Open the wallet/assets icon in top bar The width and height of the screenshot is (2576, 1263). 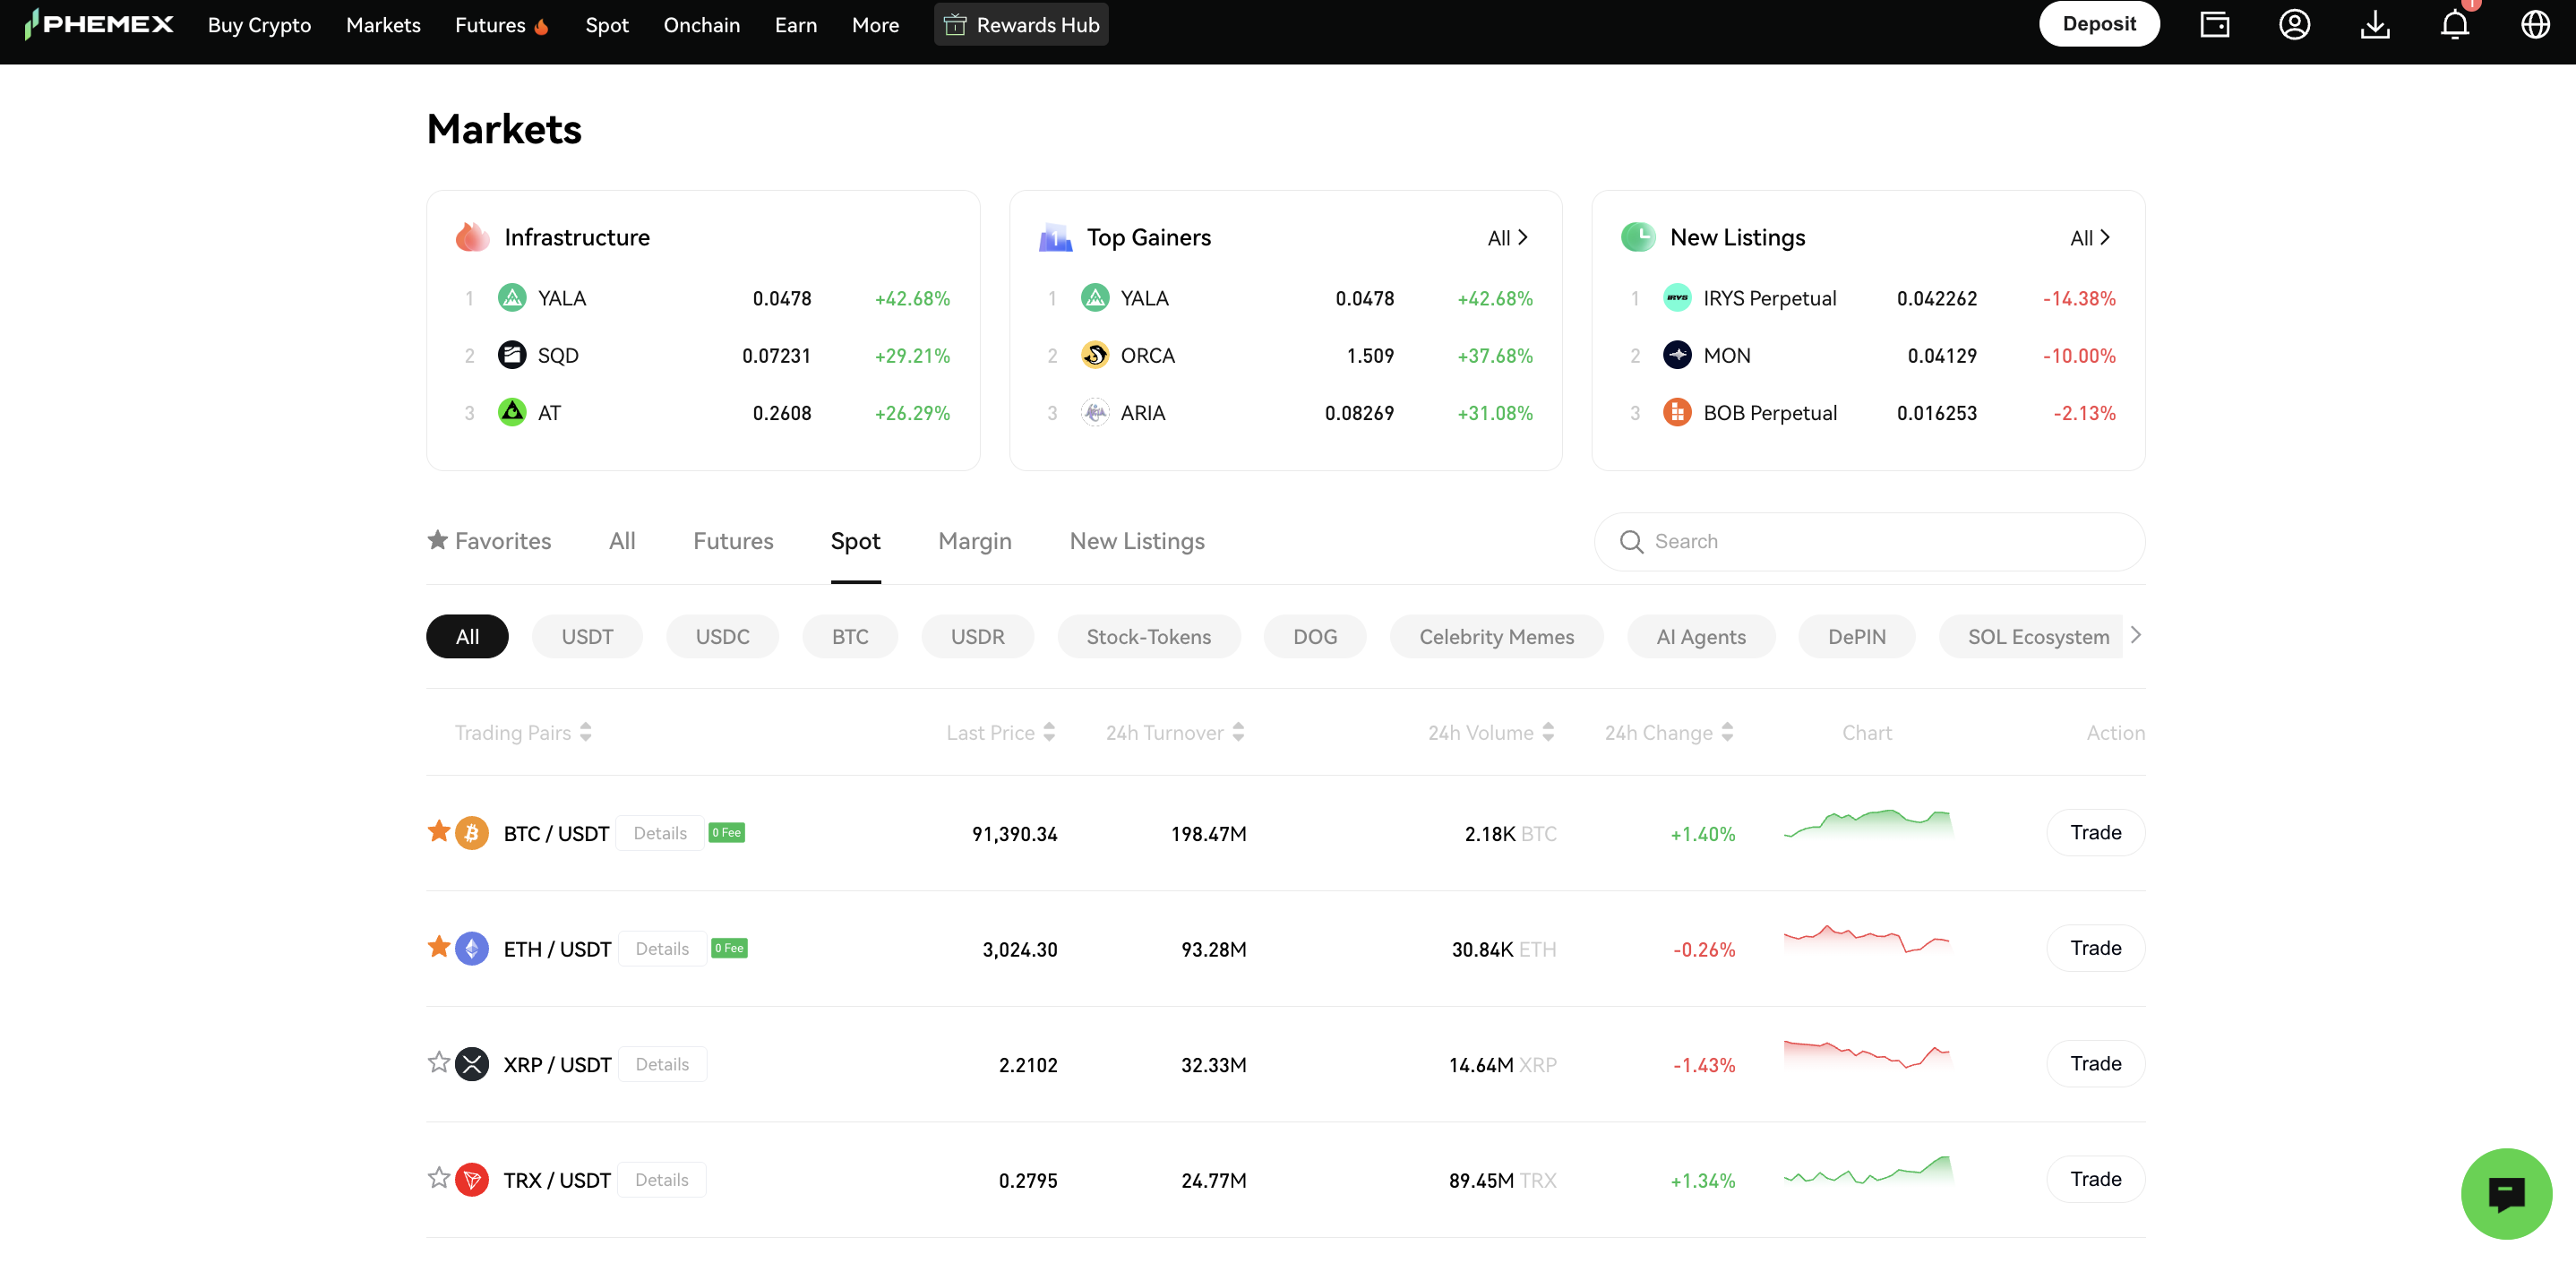pos(2215,24)
